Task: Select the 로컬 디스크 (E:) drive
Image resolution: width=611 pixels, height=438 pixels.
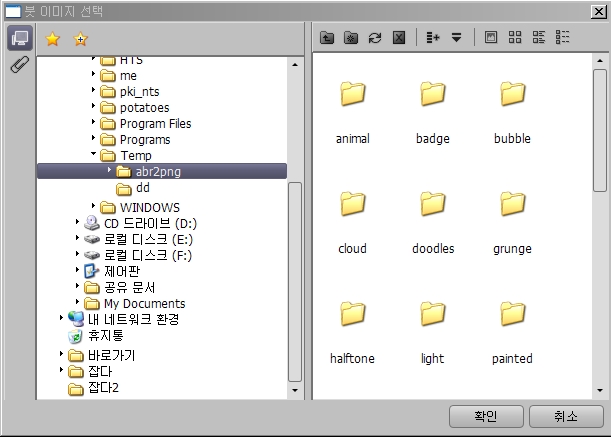Action: [x=139, y=239]
